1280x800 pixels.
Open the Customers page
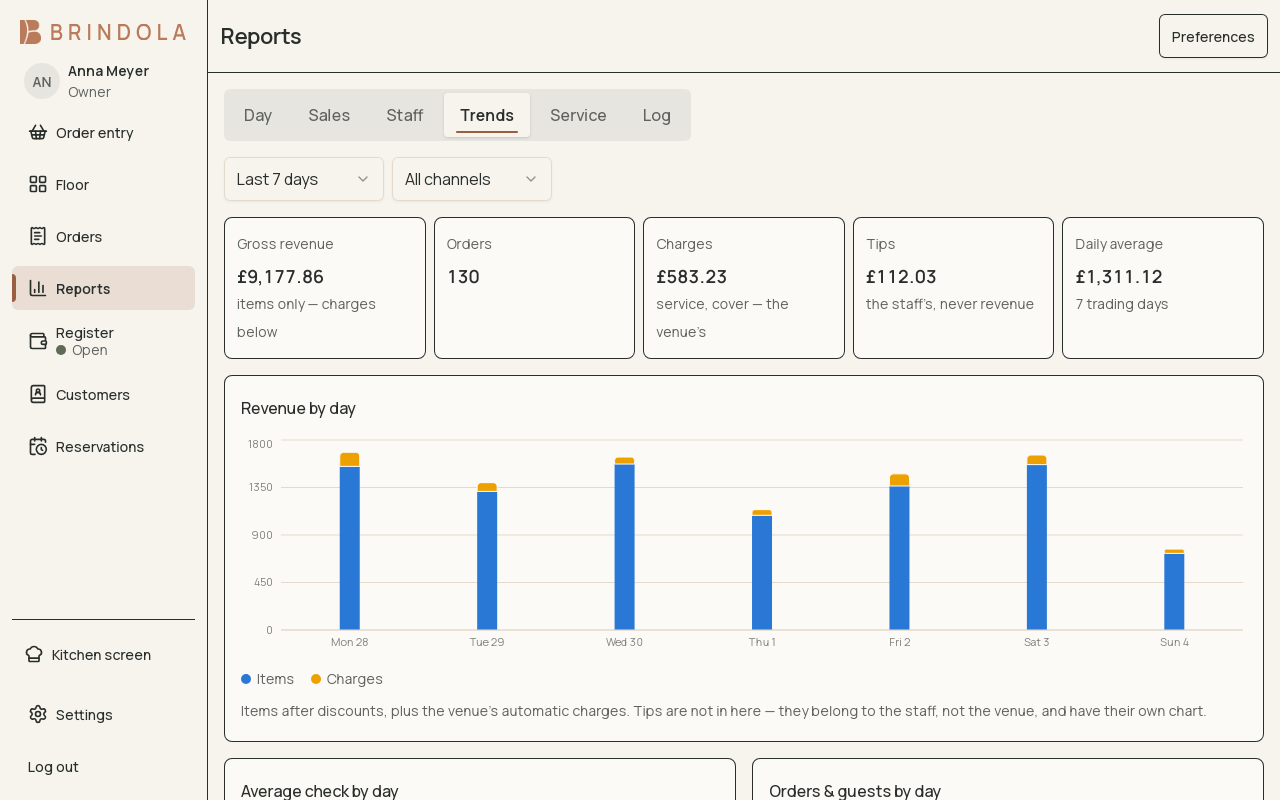103,394
